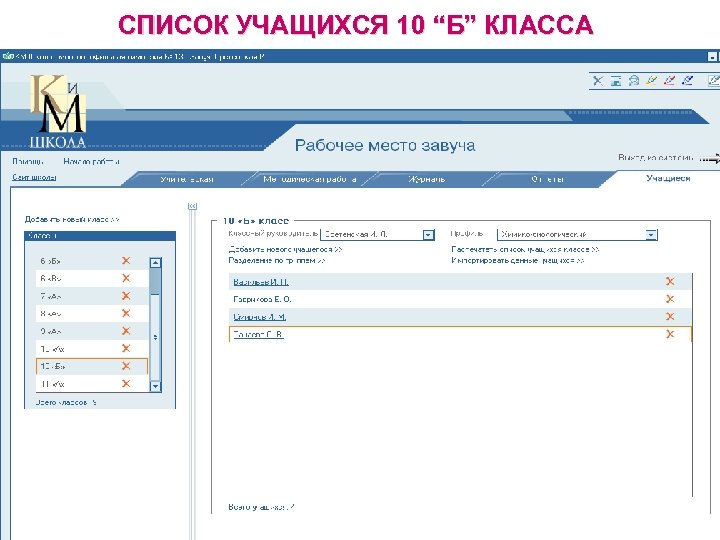The image size is (720, 540).
Task: Click Выход из системы text
Action: pyautogui.click(x=655, y=158)
